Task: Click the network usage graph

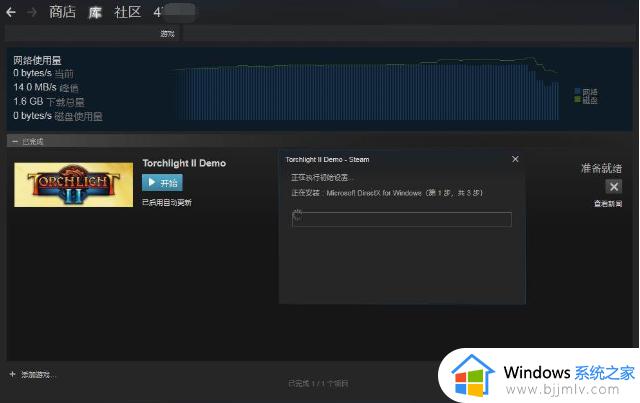Action: [367, 89]
